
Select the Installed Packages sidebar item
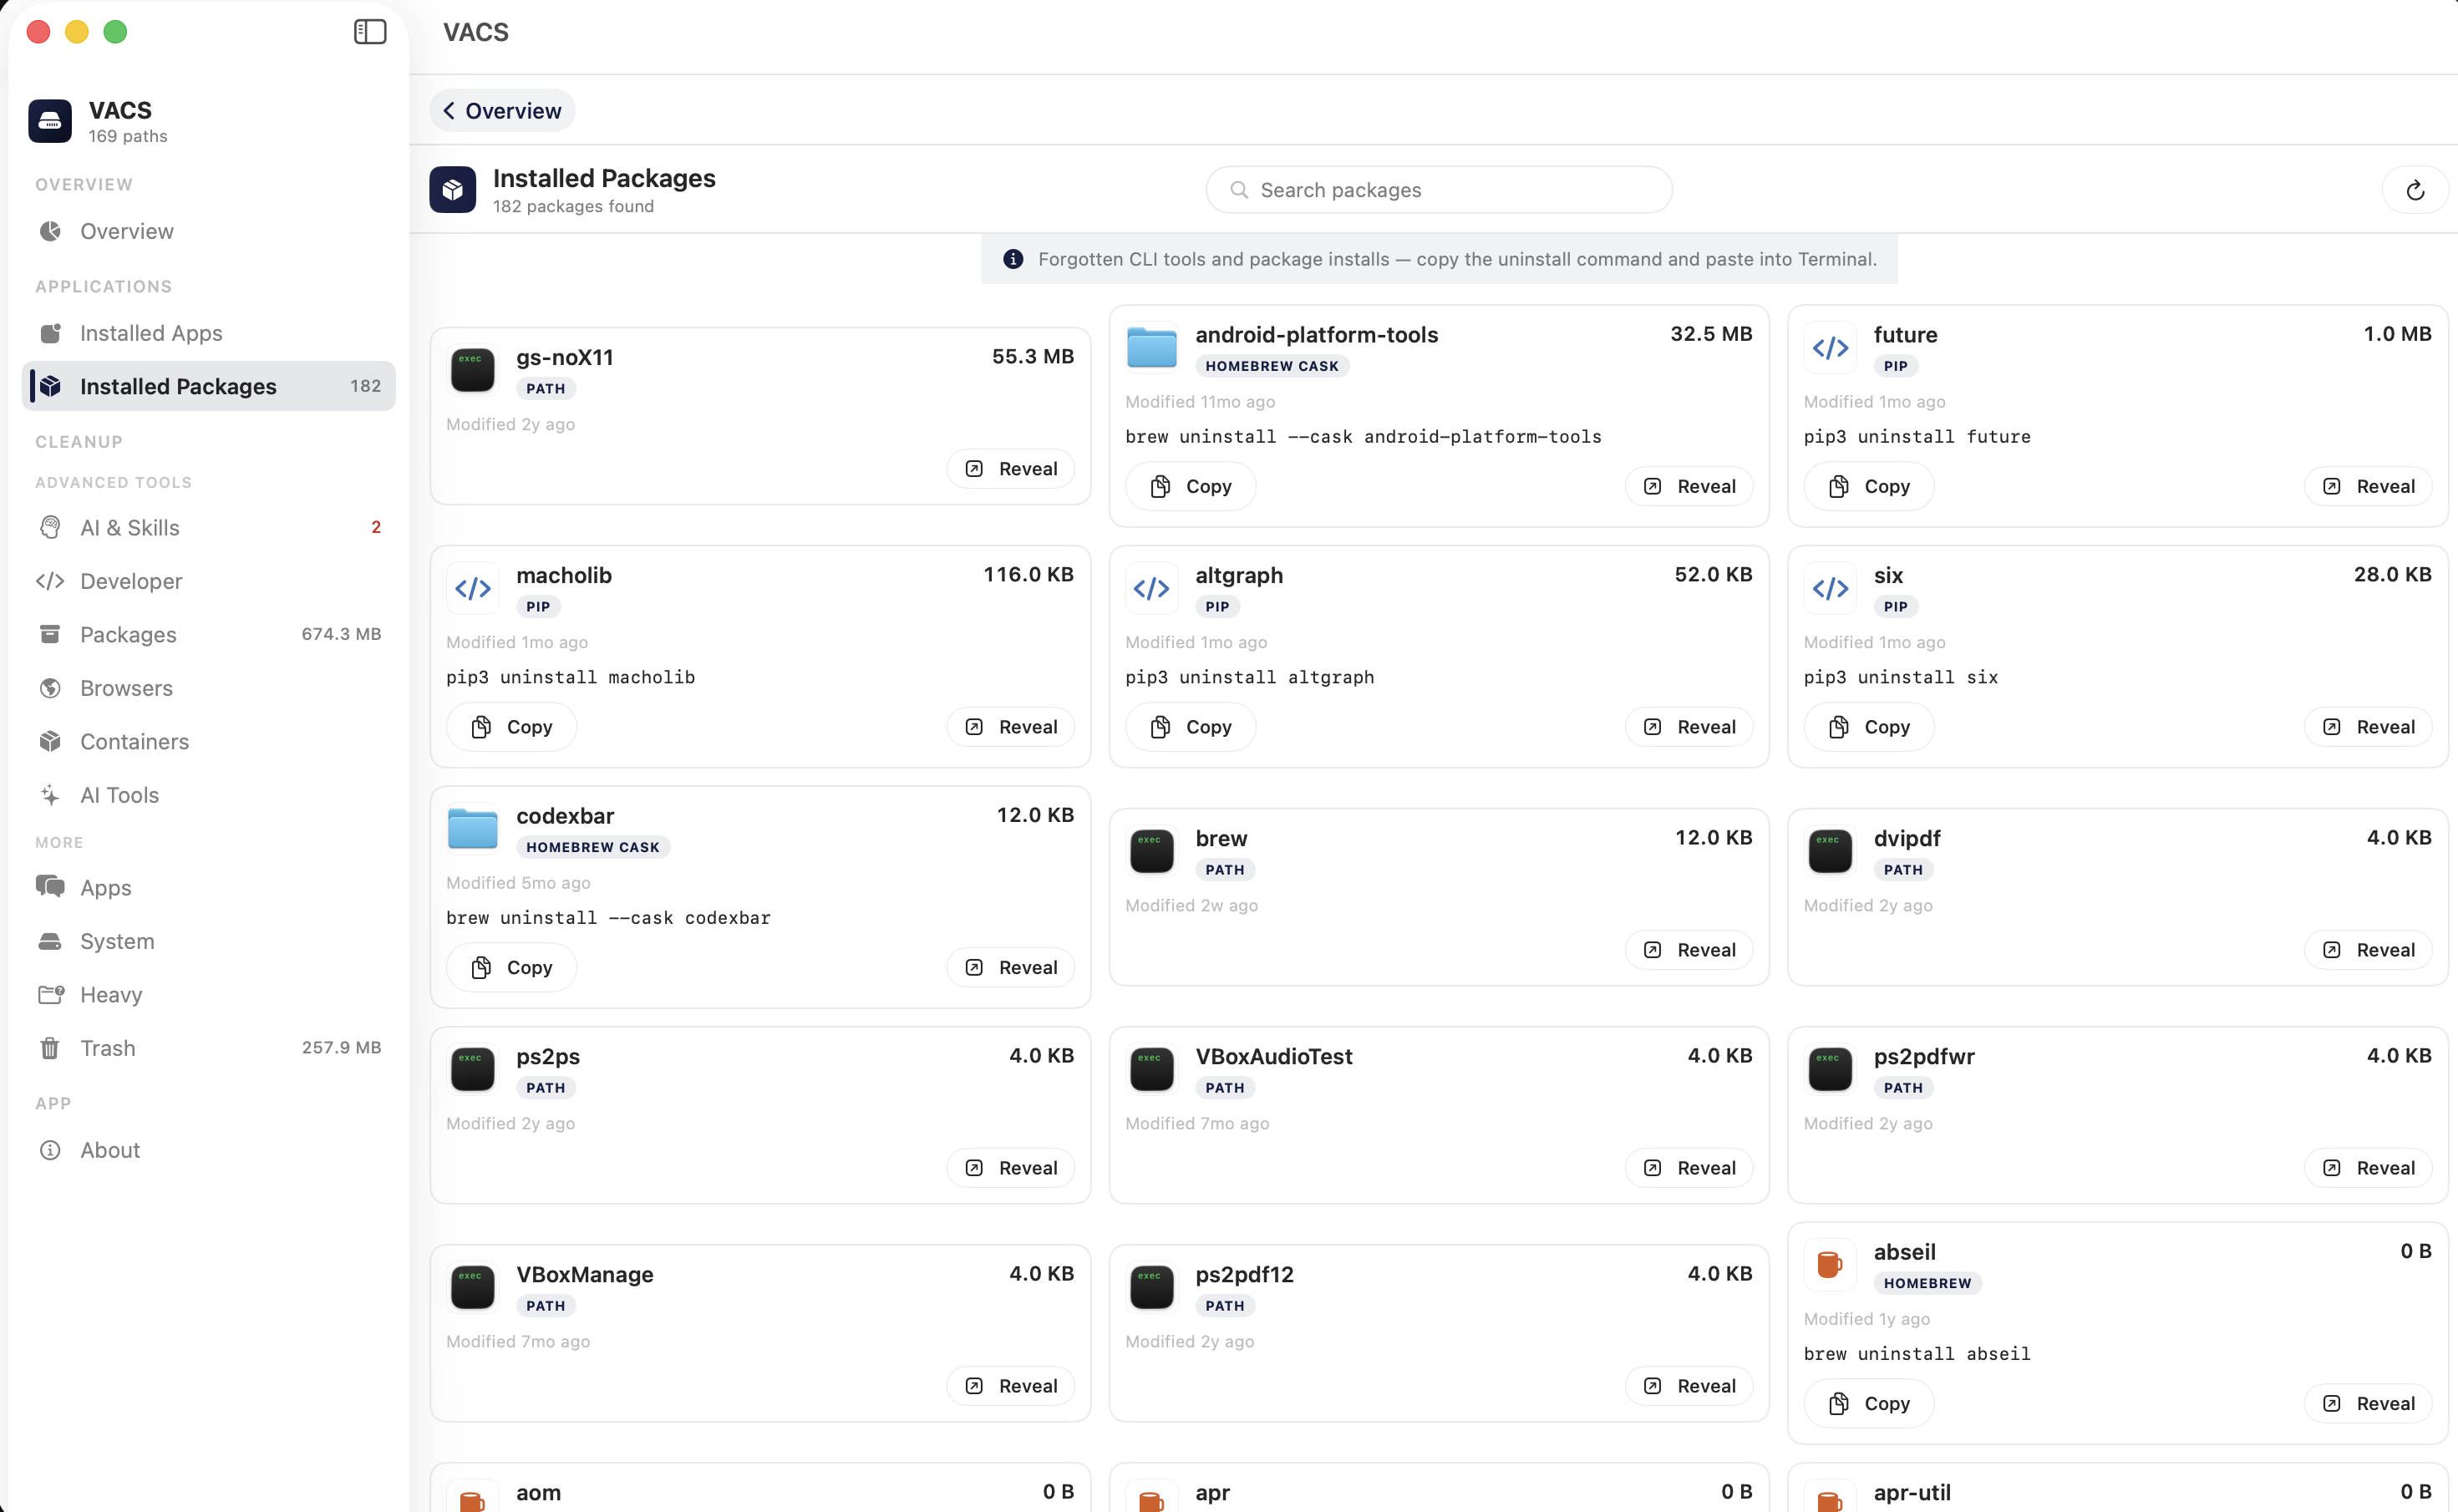(209, 386)
